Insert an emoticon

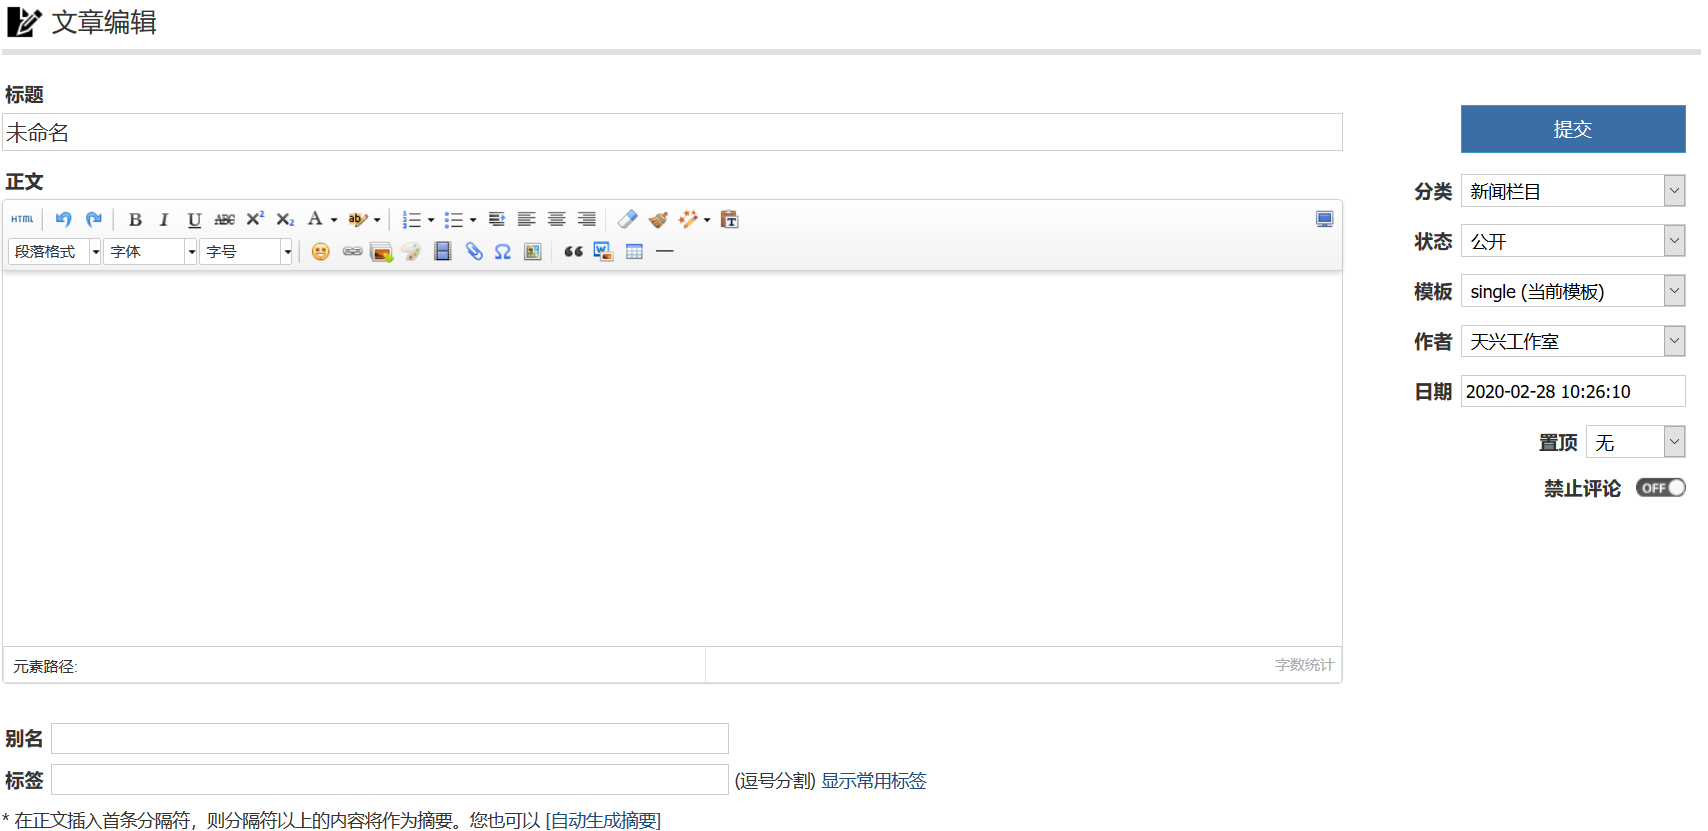pos(320,251)
